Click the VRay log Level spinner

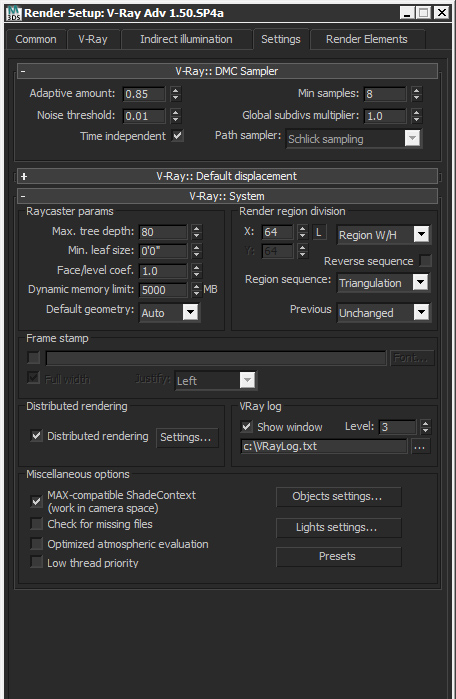coord(426,427)
